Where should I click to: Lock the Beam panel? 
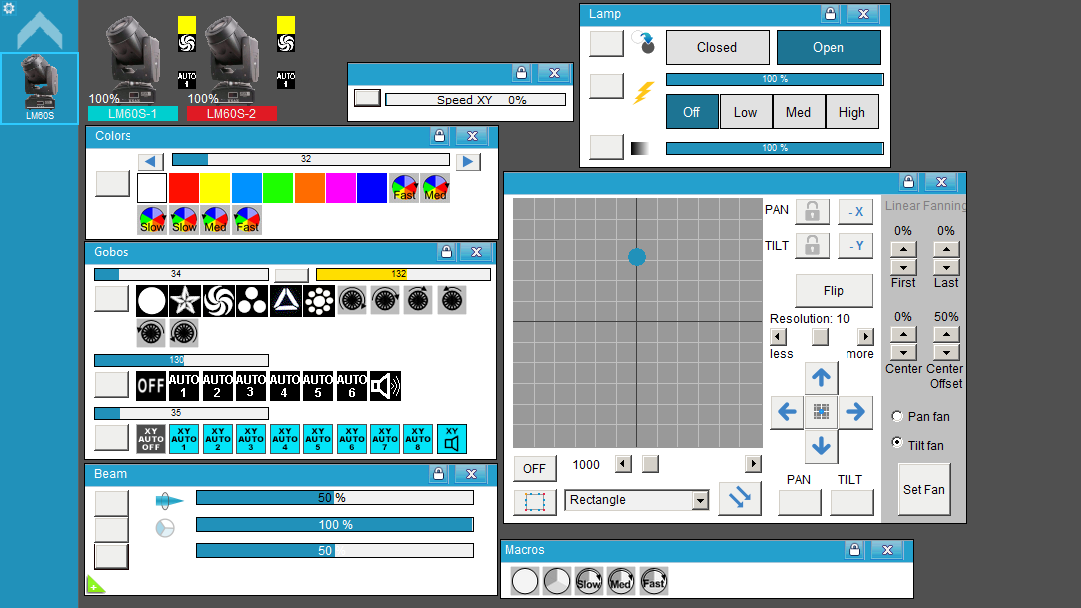click(x=438, y=474)
